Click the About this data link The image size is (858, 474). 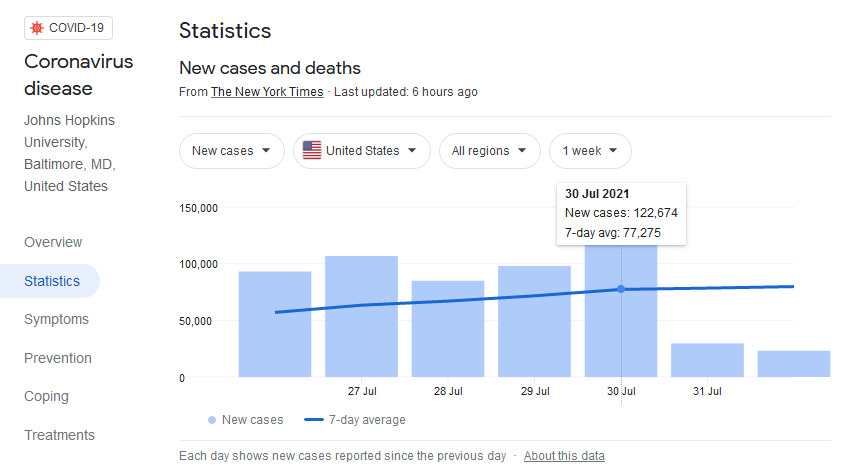(564, 456)
